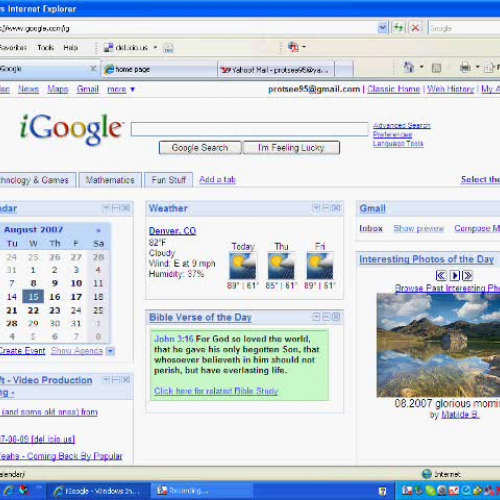
Task: Switch to the Yahoo! Mail browser tab
Action: [x=276, y=70]
